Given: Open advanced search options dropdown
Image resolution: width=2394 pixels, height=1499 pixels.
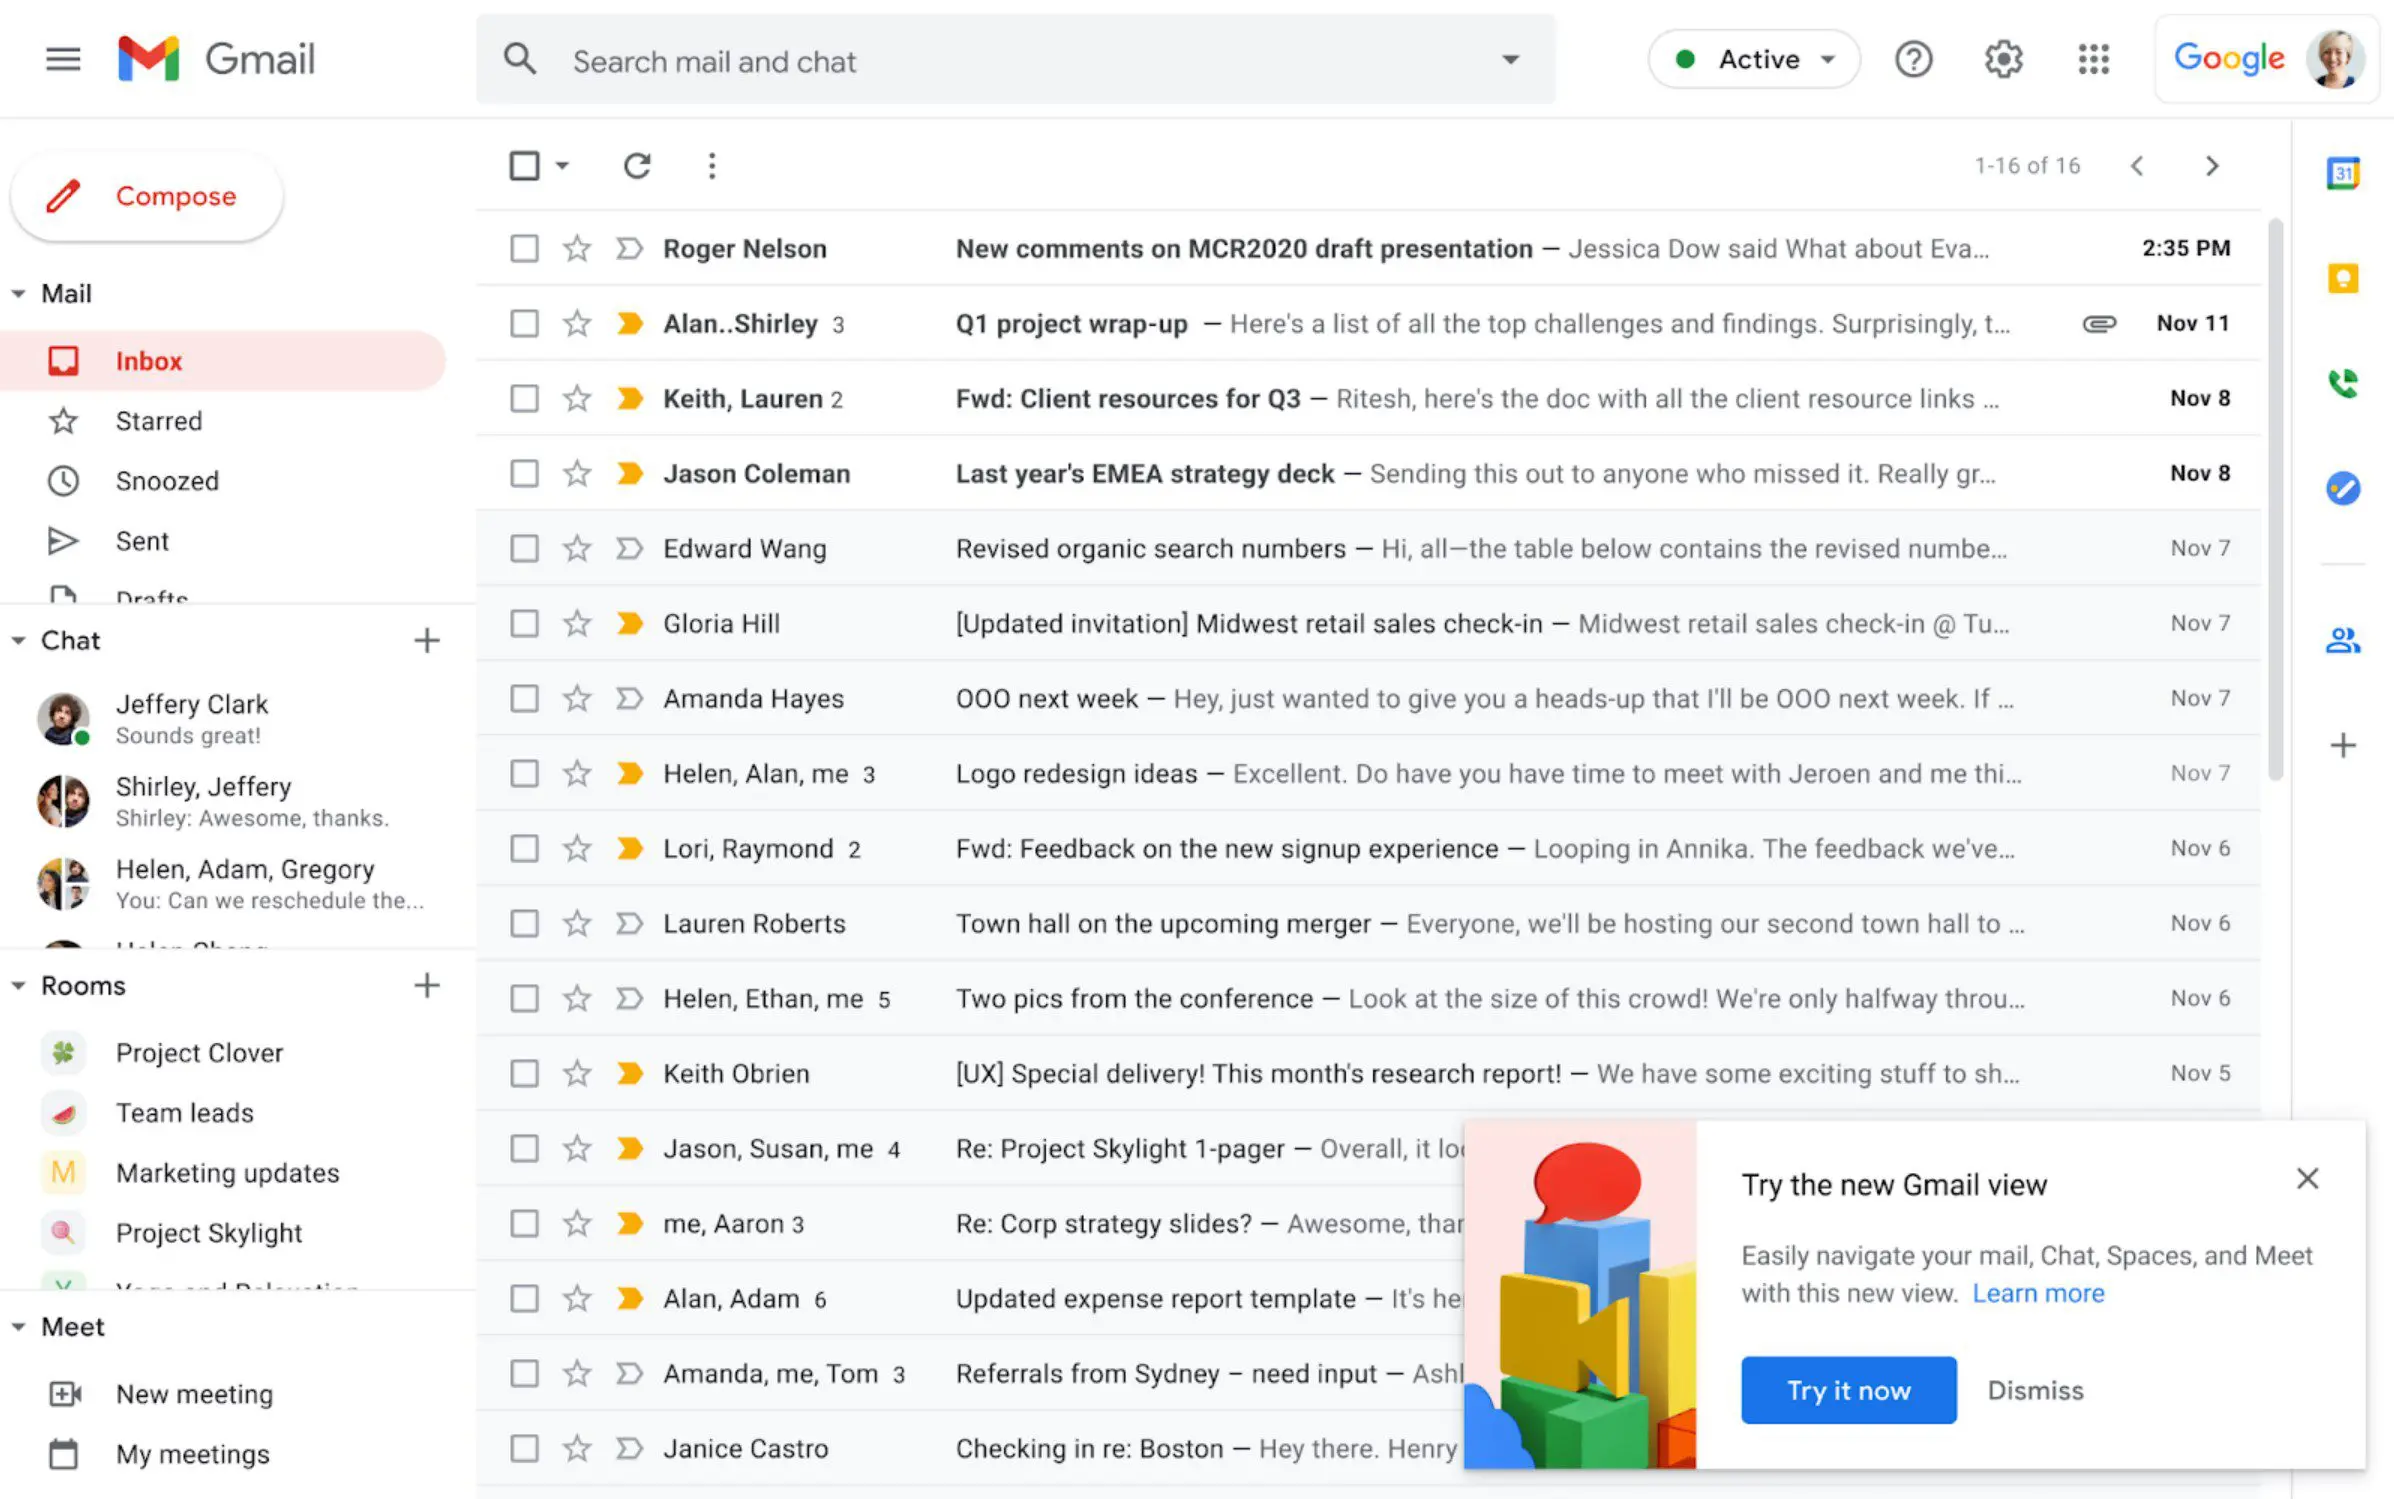Looking at the screenshot, I should click(x=1509, y=59).
